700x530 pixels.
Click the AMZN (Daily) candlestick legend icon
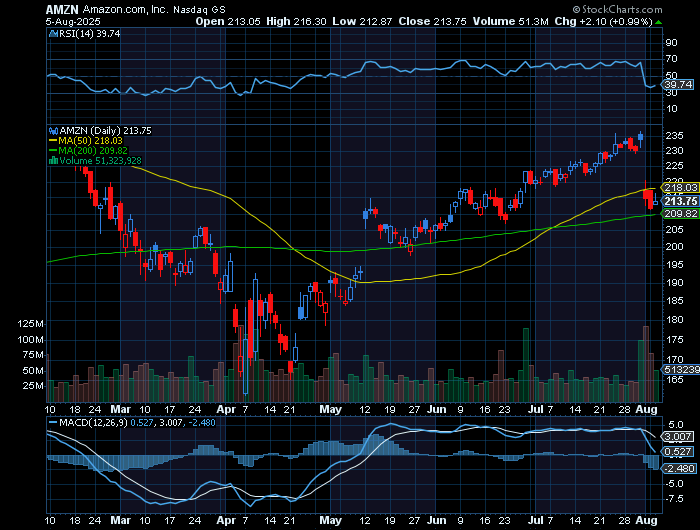pyautogui.click(x=54, y=131)
